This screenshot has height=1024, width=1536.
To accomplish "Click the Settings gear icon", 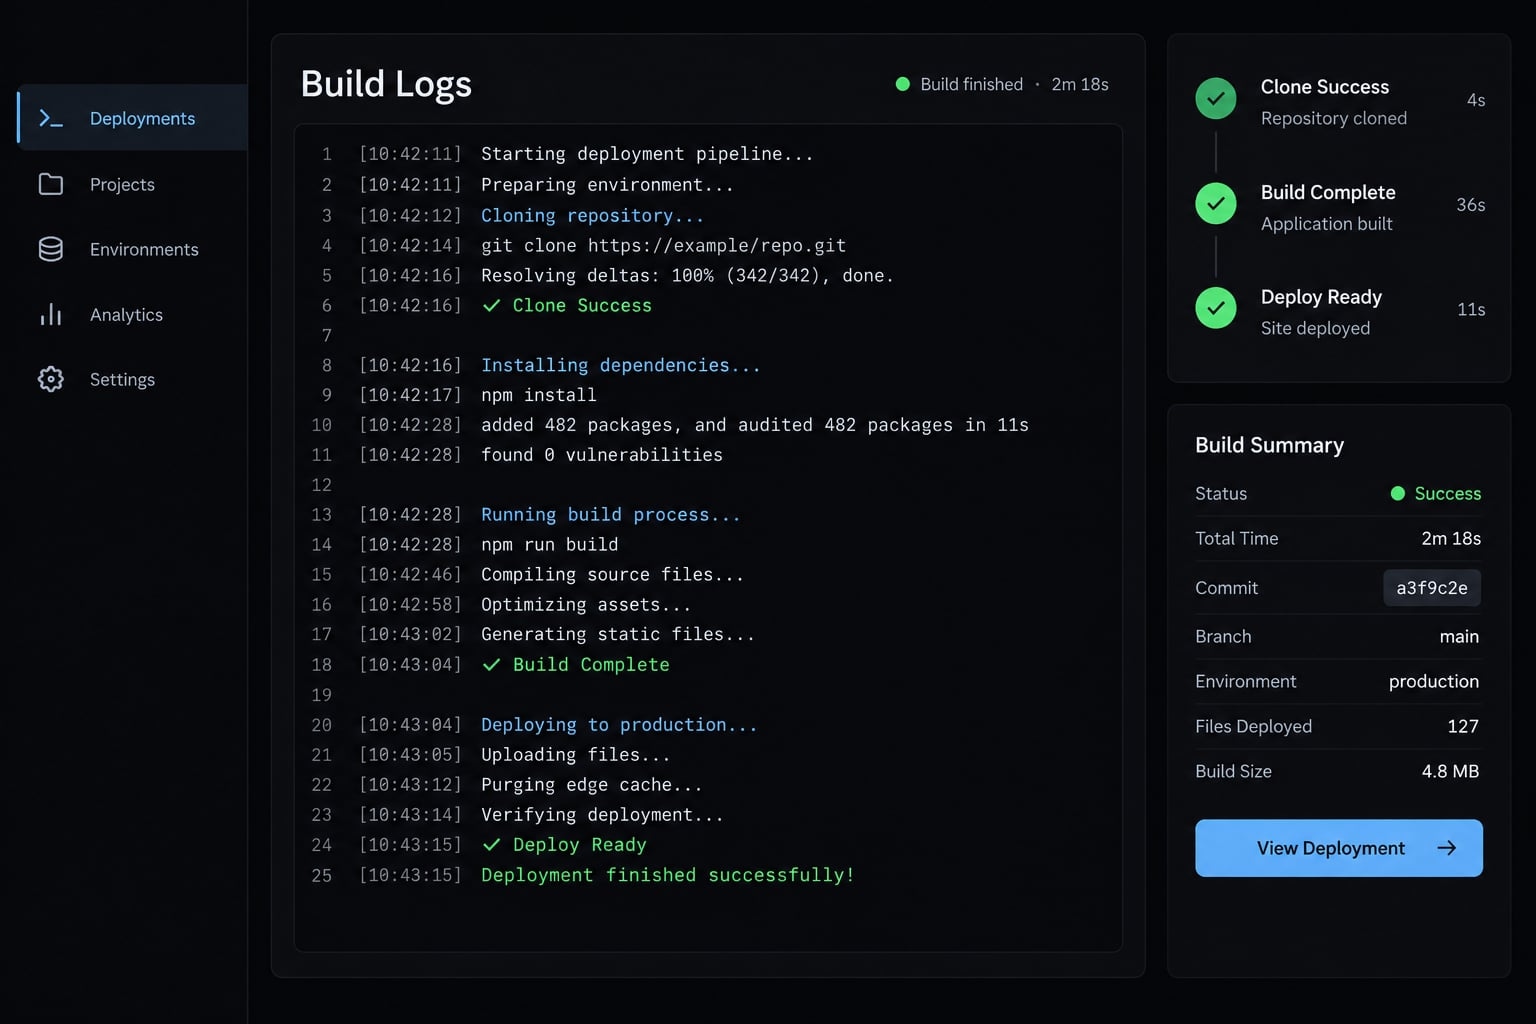I will tap(50, 379).
